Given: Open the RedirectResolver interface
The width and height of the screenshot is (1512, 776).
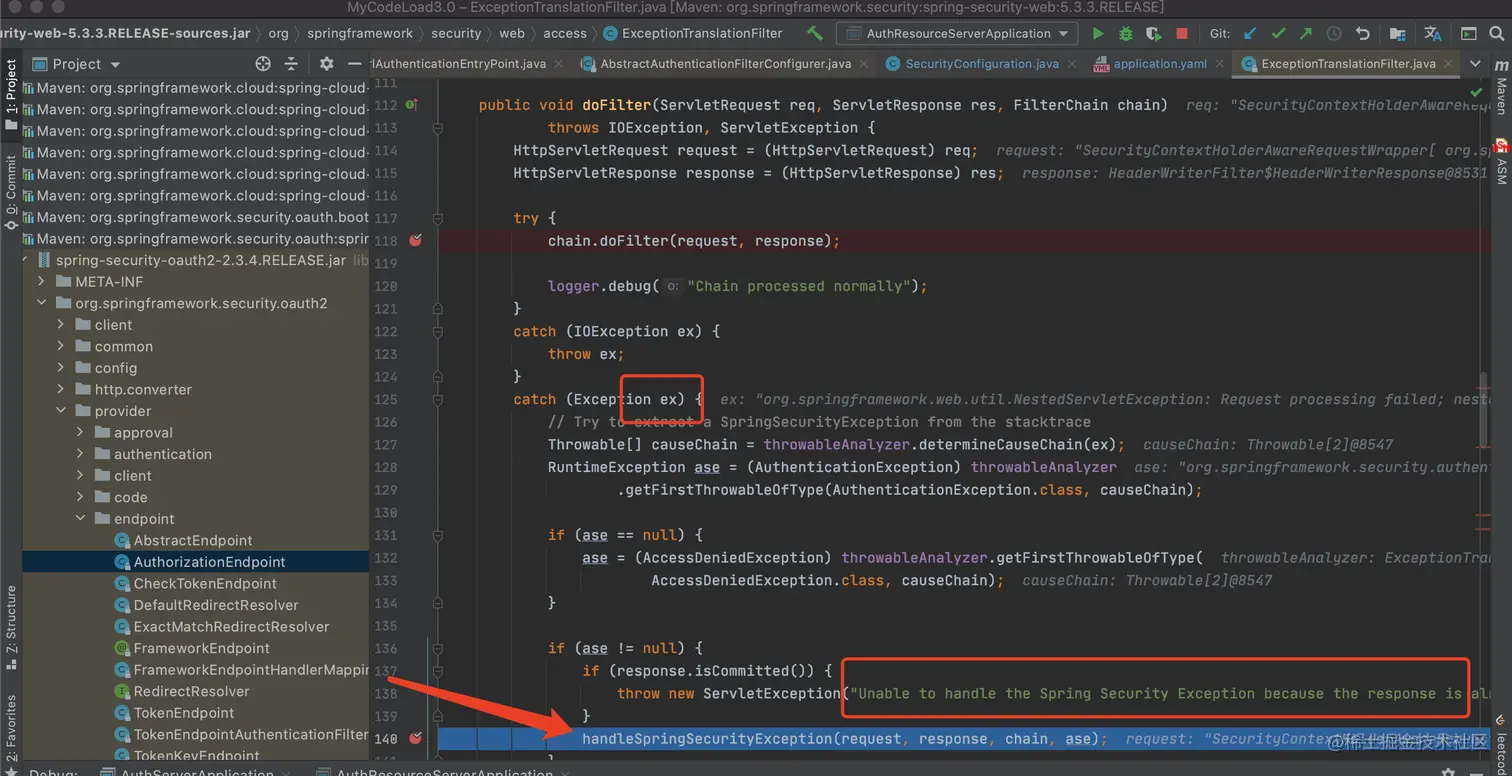Looking at the screenshot, I should coord(192,691).
